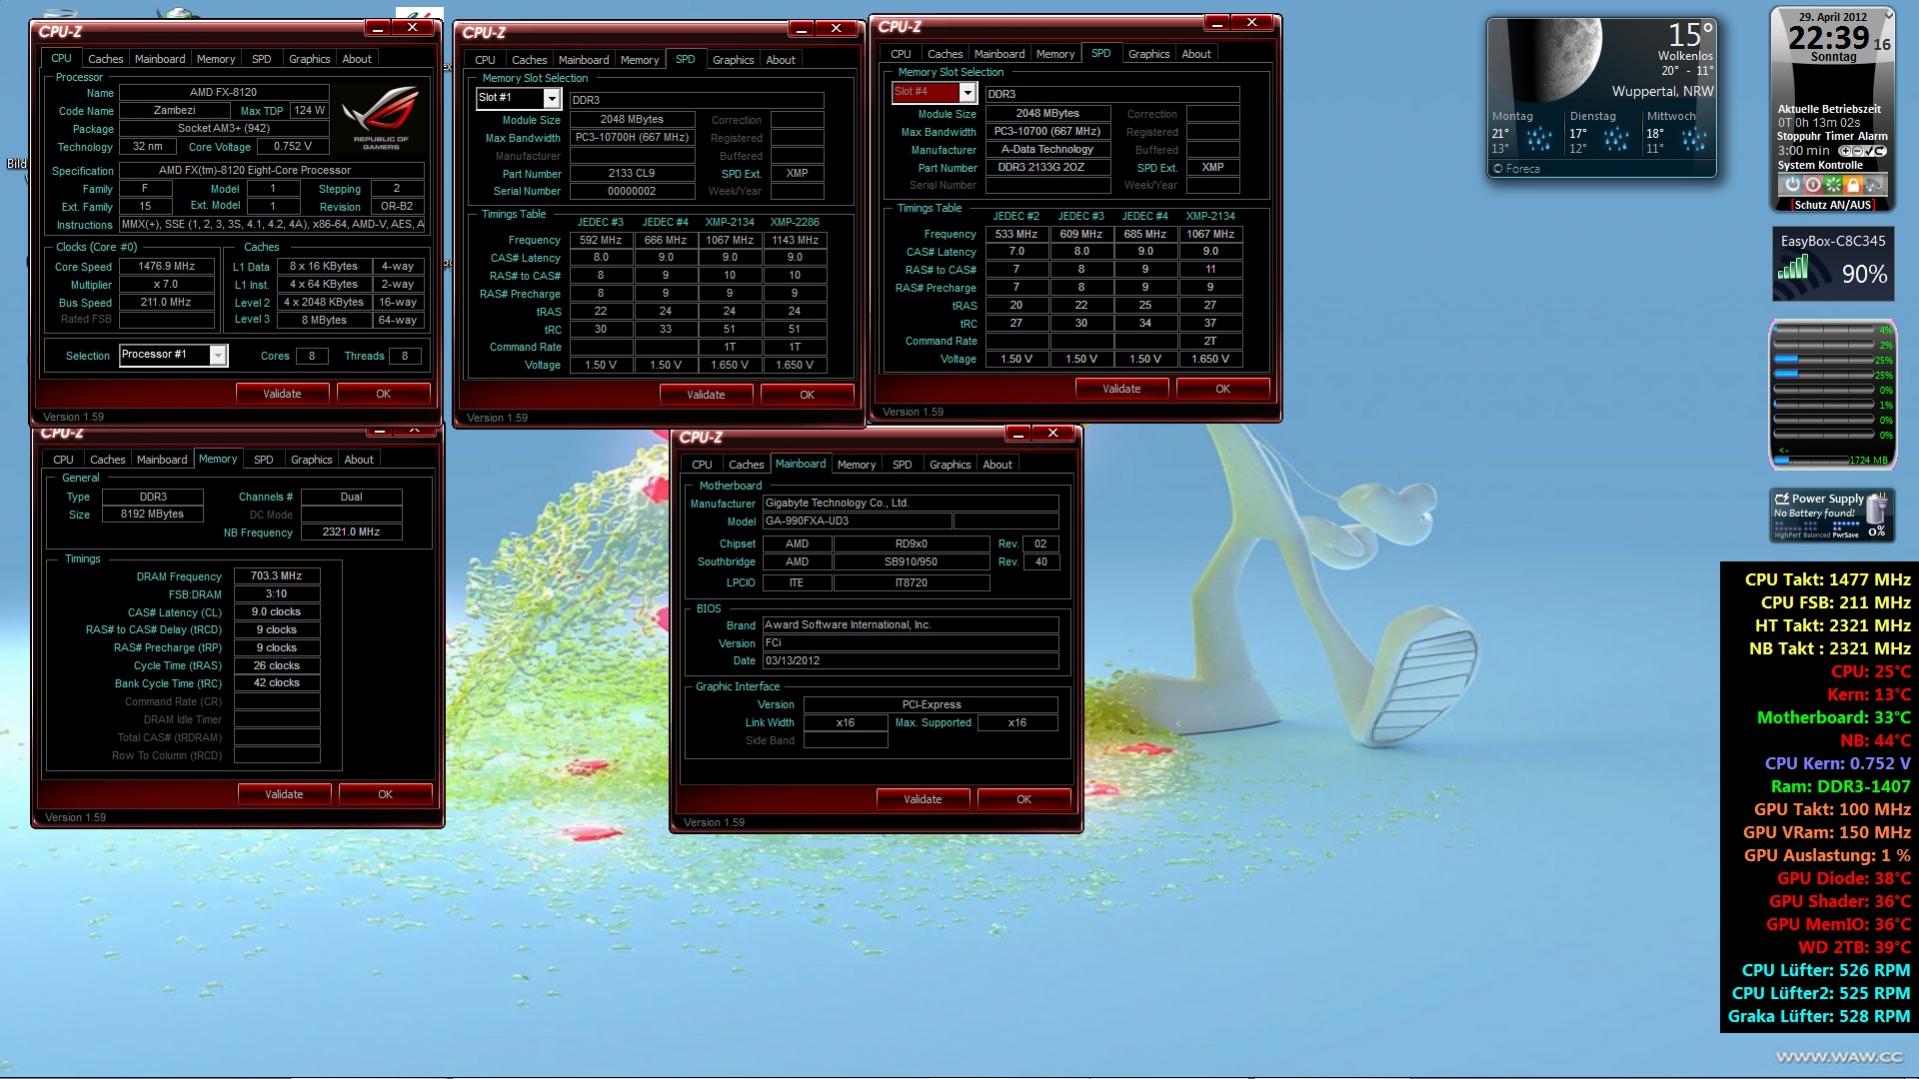This screenshot has width=1919, height=1079.
Task: Switch to Caches tab in AMD FX-8120 window
Action: 105,59
